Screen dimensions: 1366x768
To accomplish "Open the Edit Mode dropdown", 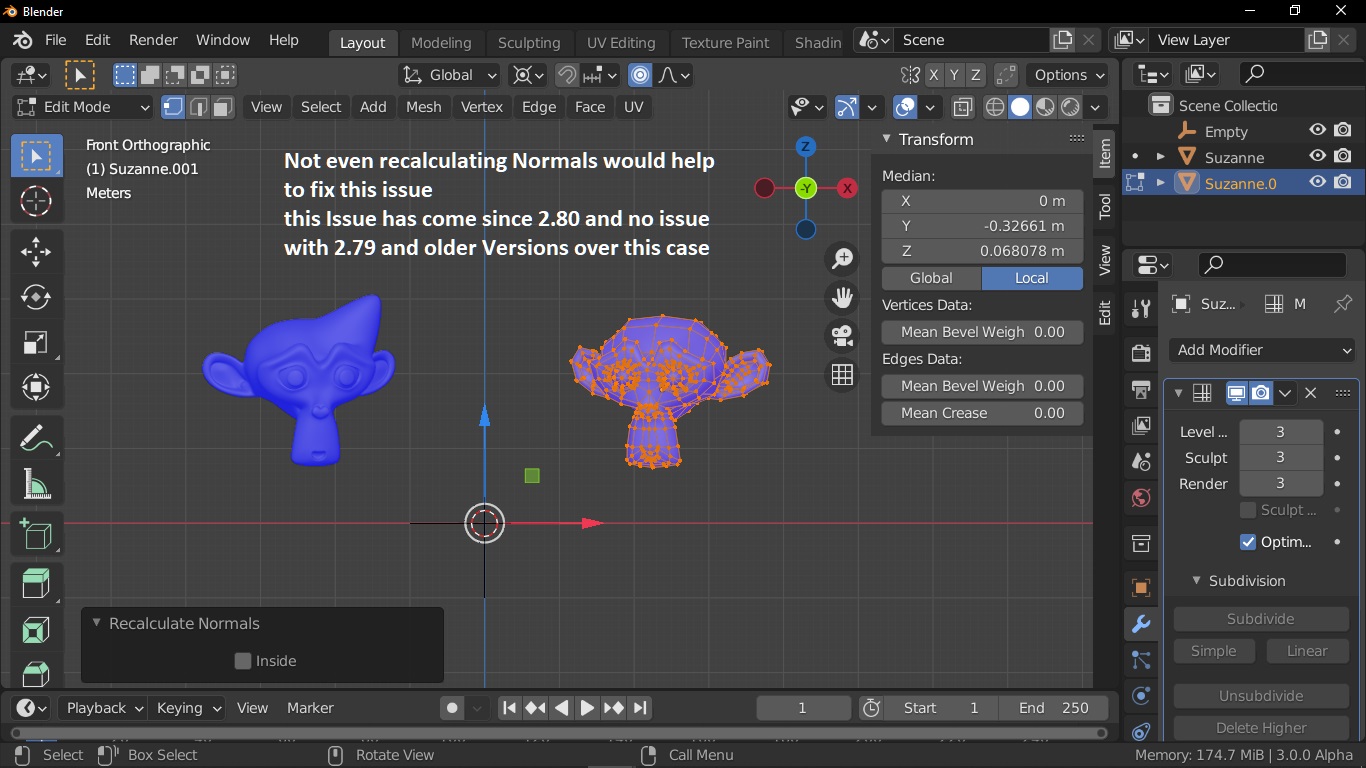I will click(82, 107).
